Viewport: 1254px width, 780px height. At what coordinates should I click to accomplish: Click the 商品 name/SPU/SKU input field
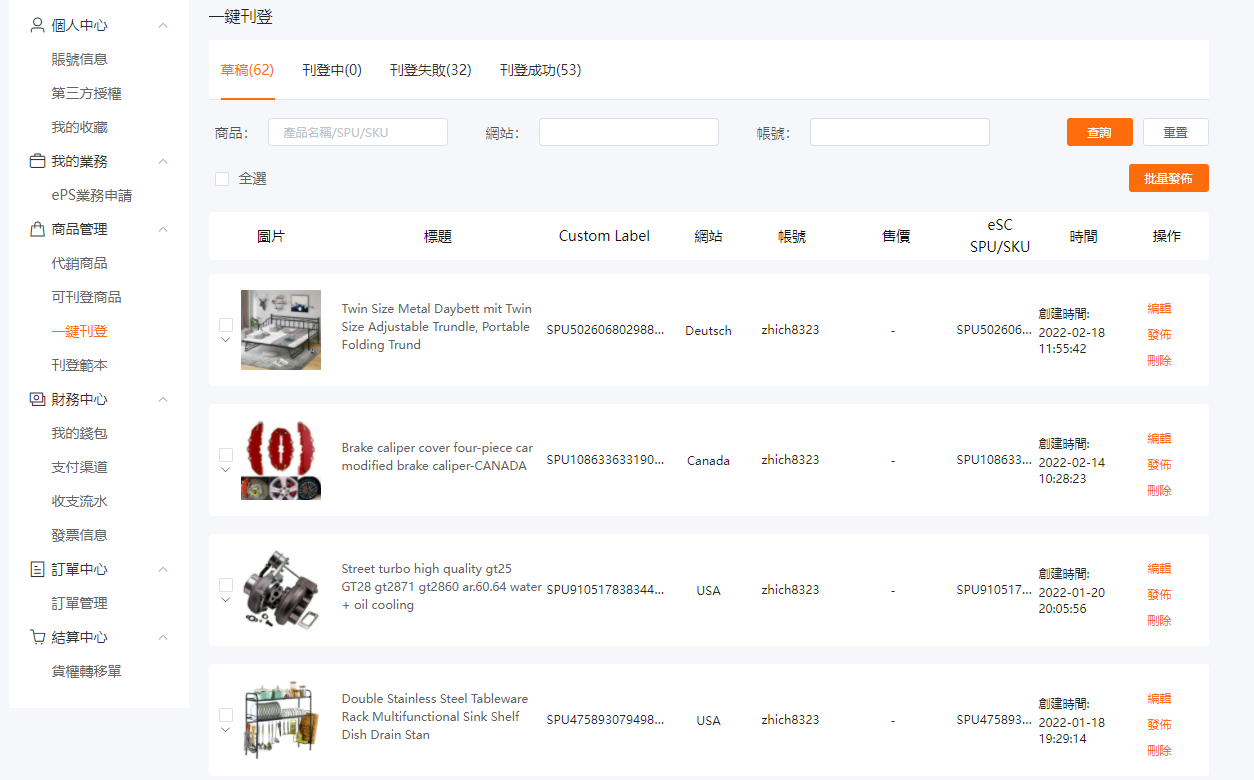coord(357,132)
